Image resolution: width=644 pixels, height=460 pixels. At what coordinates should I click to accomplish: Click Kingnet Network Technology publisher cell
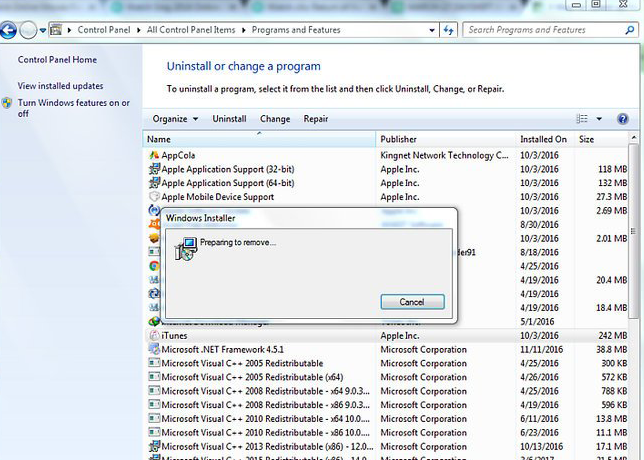tap(444, 155)
